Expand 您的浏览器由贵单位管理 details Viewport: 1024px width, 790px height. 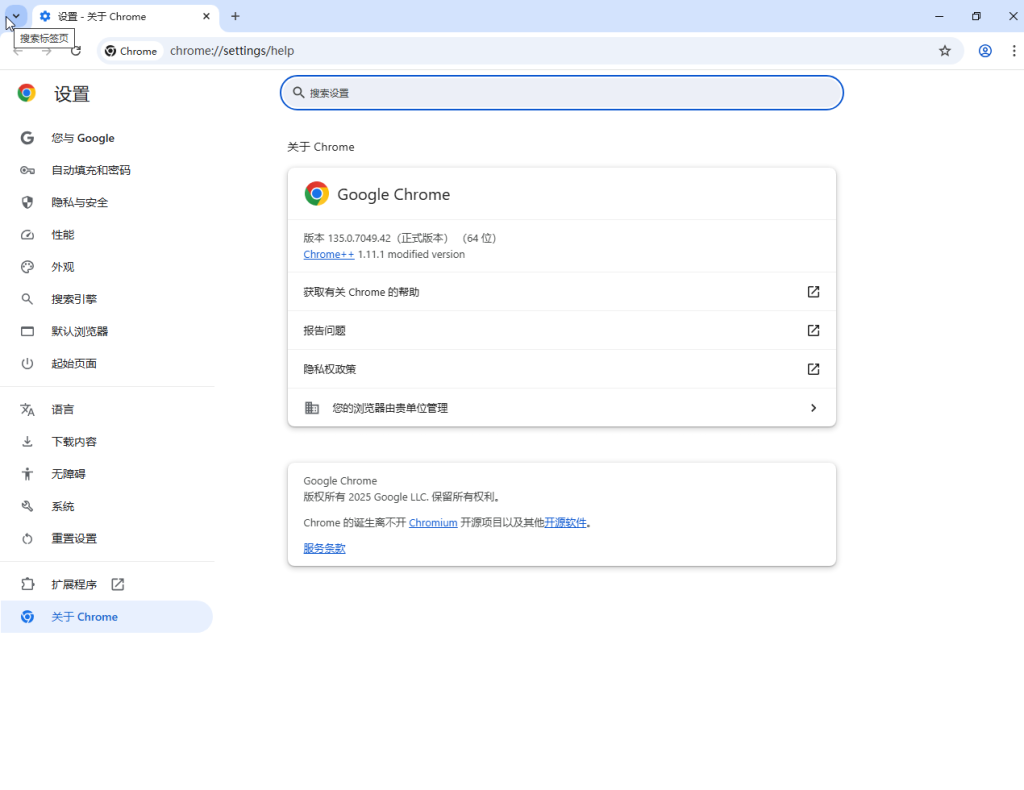[x=561, y=408]
